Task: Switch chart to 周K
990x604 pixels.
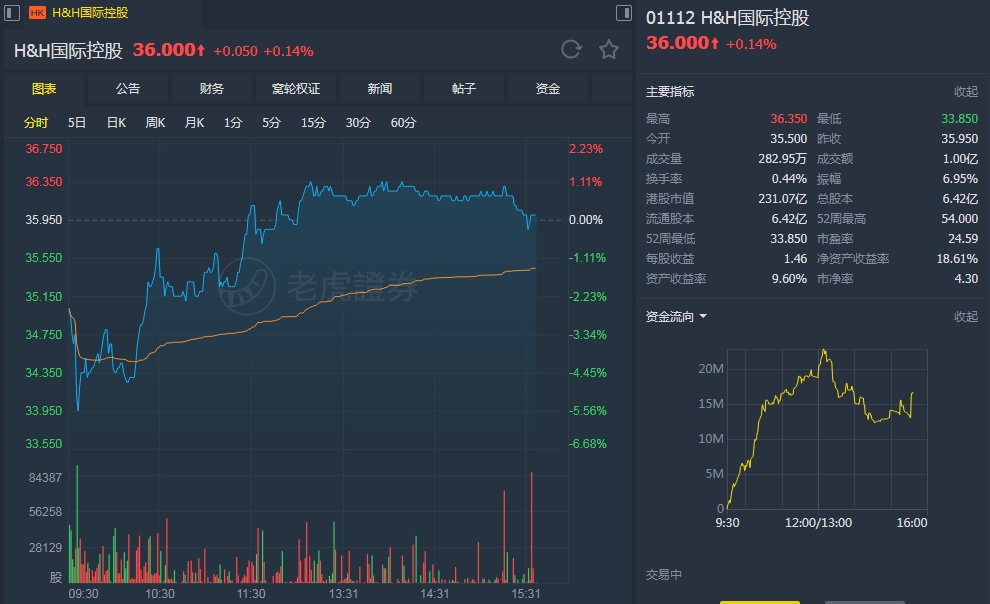Action: tap(155, 122)
